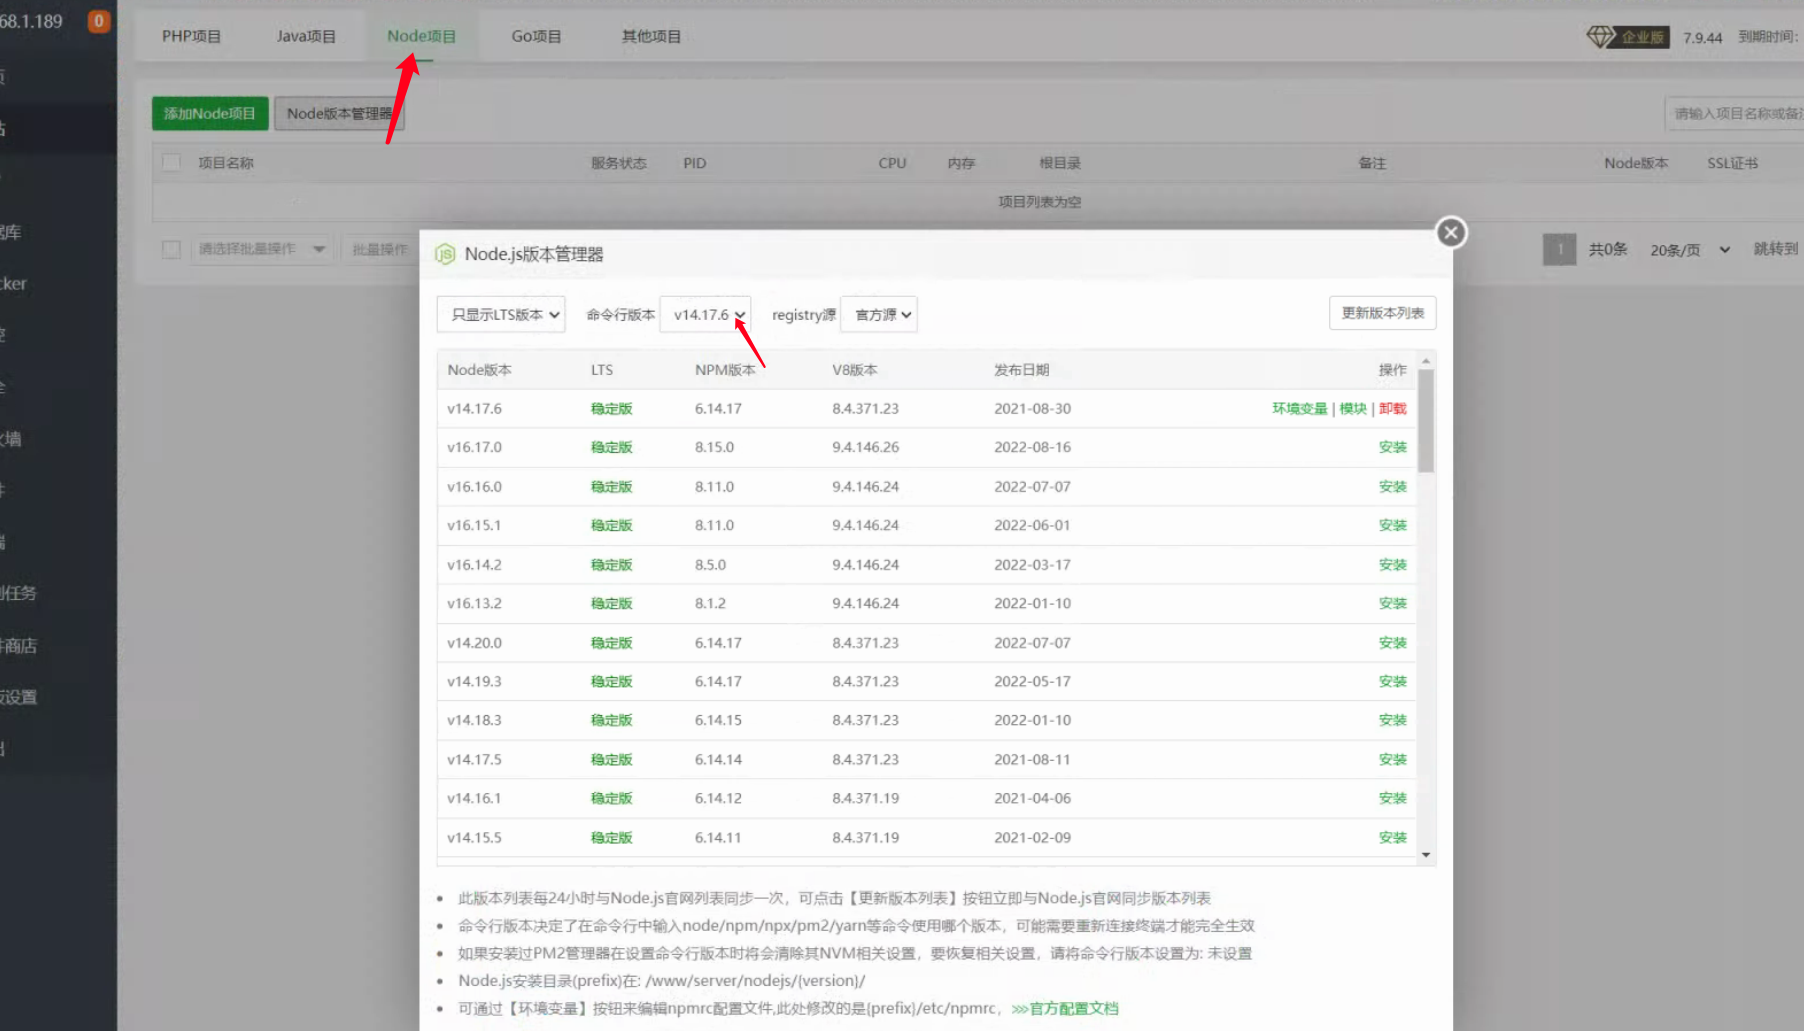Install Node v16.13.2
Image resolution: width=1804 pixels, height=1031 pixels.
(x=1392, y=604)
